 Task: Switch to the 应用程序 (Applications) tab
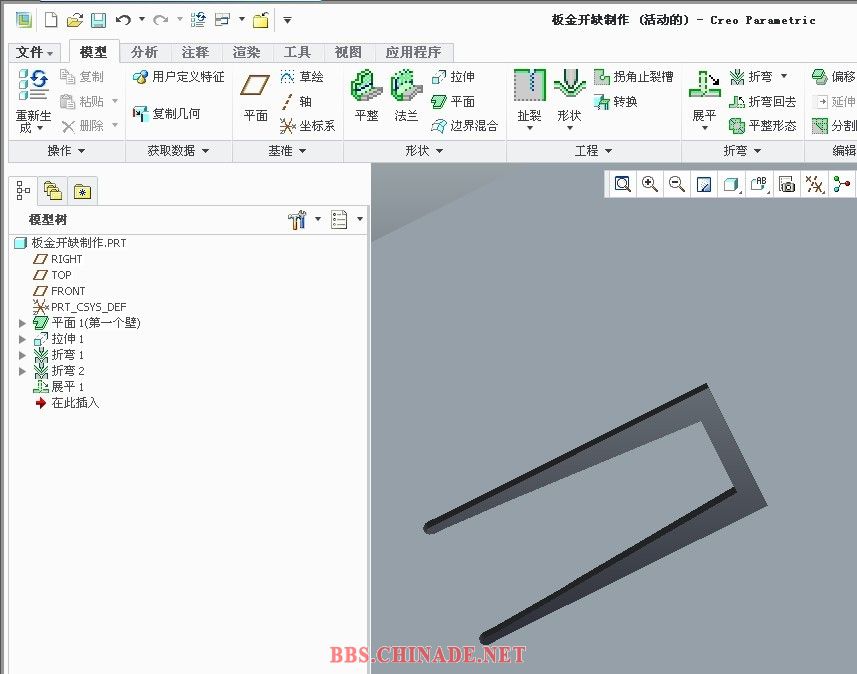coord(414,52)
